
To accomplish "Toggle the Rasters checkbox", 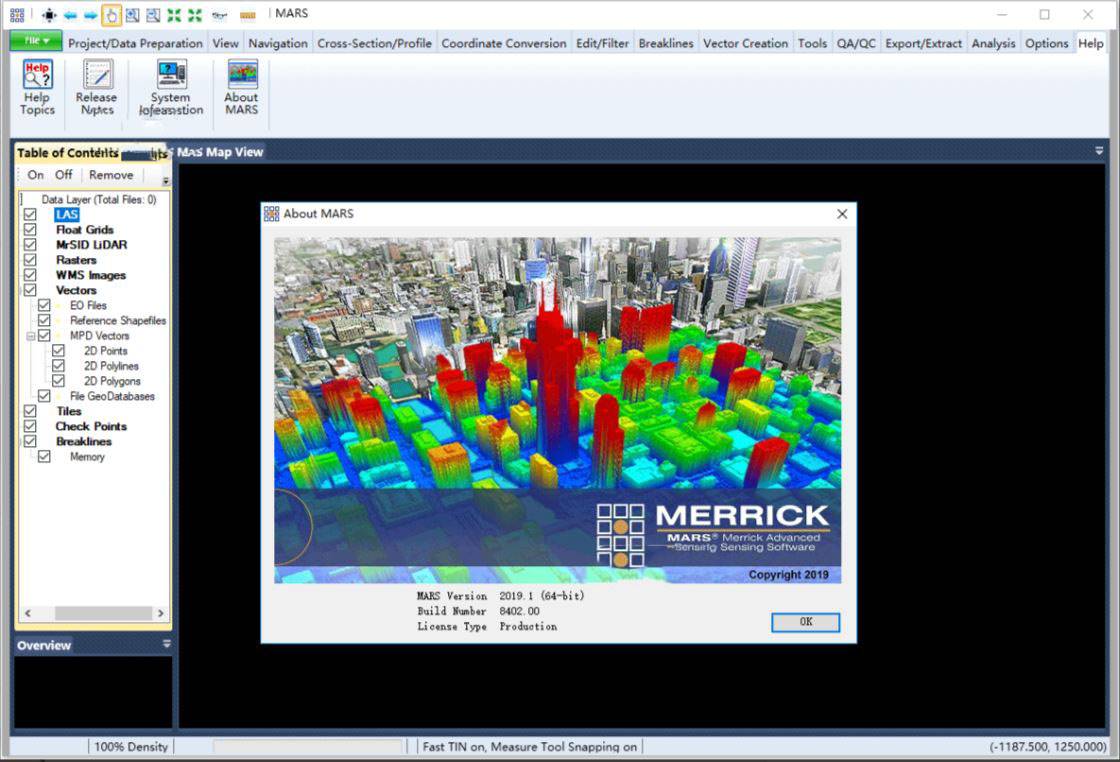I will [x=30, y=260].
